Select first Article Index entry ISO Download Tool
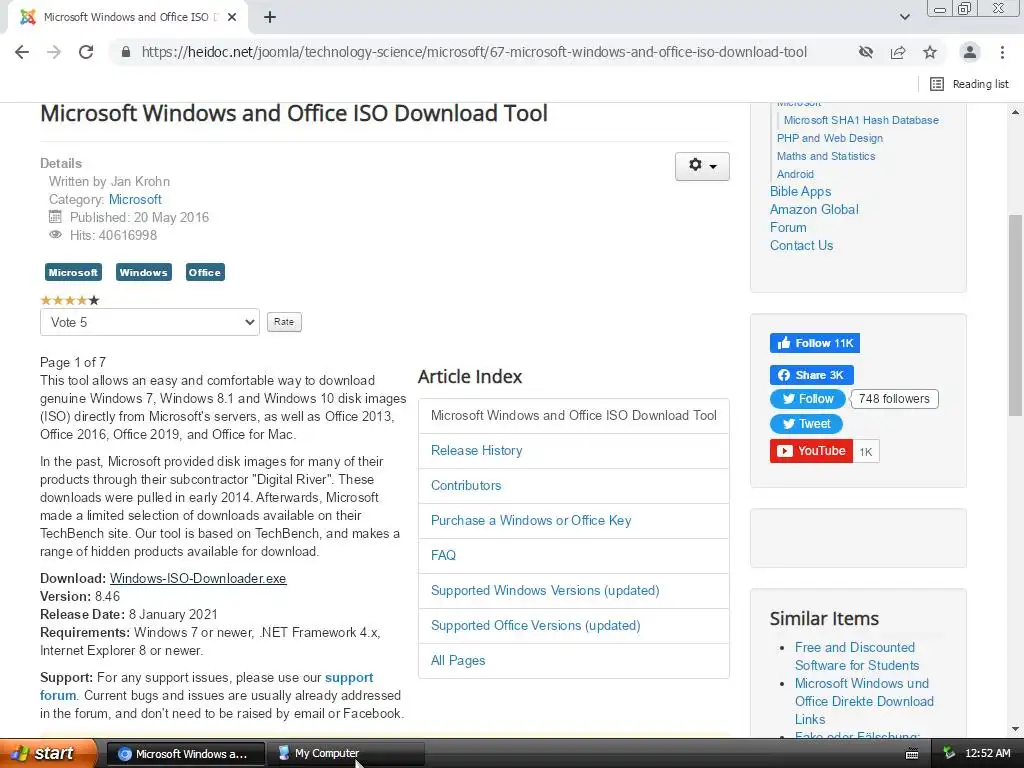The width and height of the screenshot is (1024, 768). click(573, 415)
